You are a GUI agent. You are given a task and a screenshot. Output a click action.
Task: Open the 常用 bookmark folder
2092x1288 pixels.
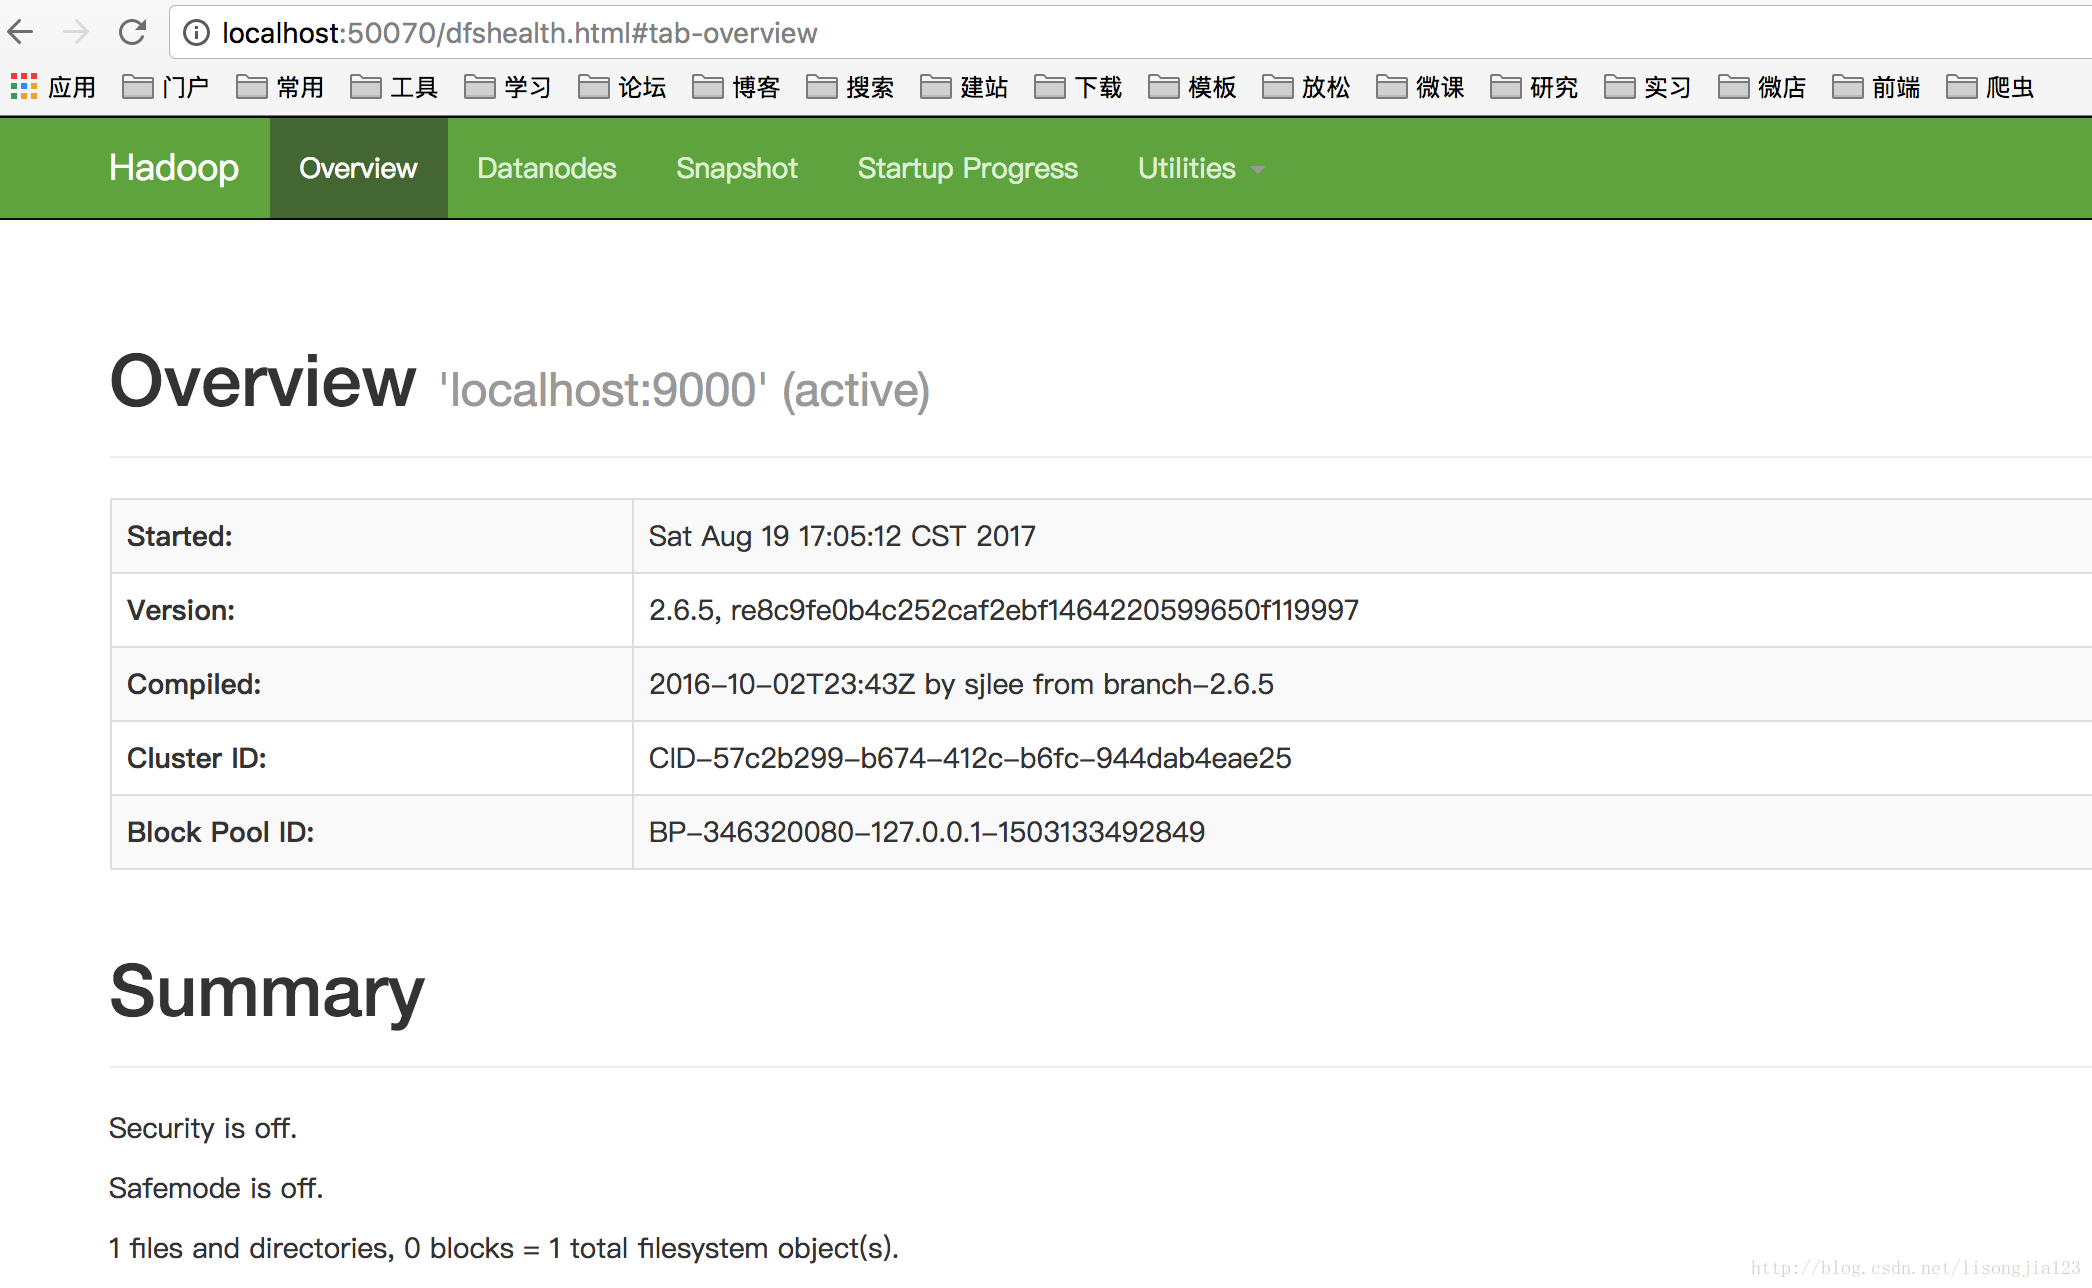(x=280, y=87)
